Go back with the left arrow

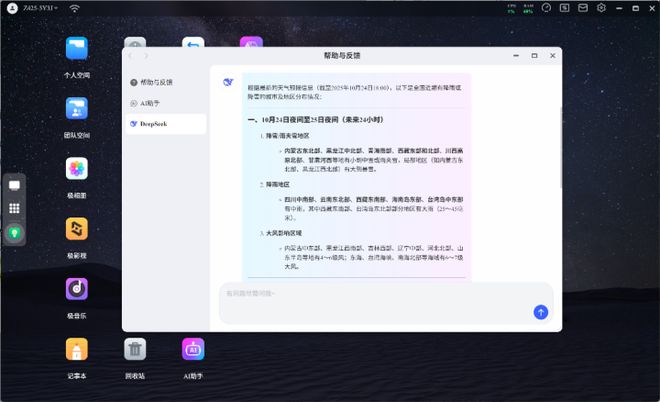[x=132, y=56]
